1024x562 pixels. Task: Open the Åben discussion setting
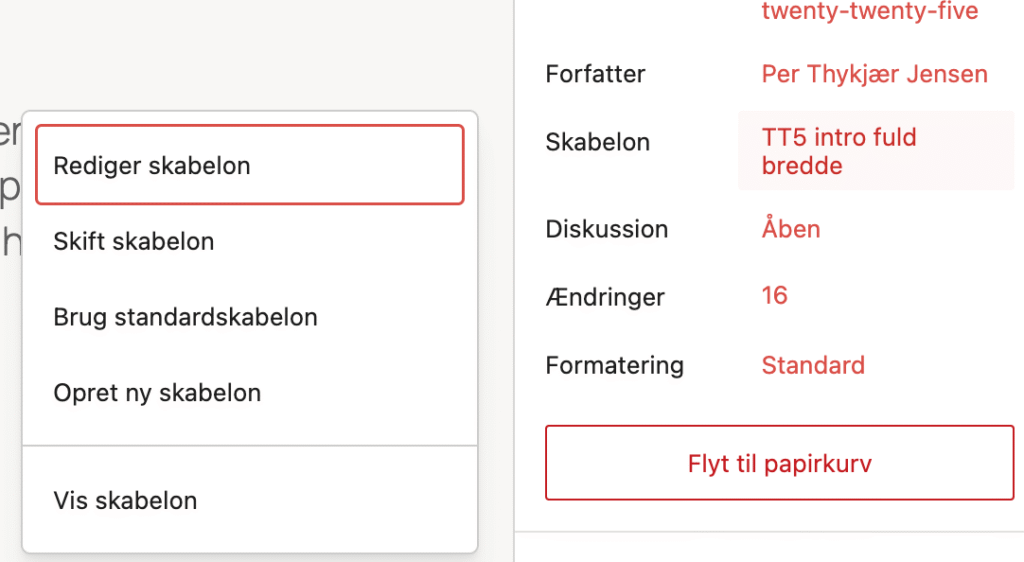pos(791,229)
